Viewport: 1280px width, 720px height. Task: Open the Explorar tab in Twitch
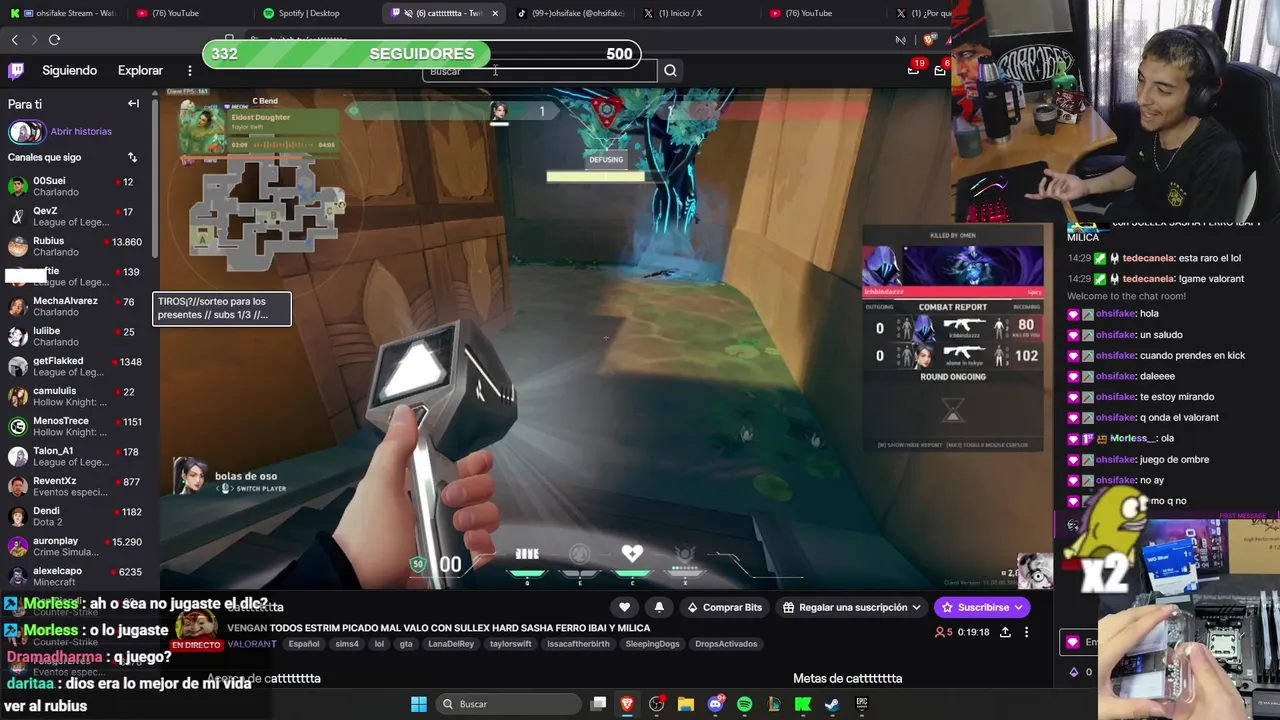(140, 70)
